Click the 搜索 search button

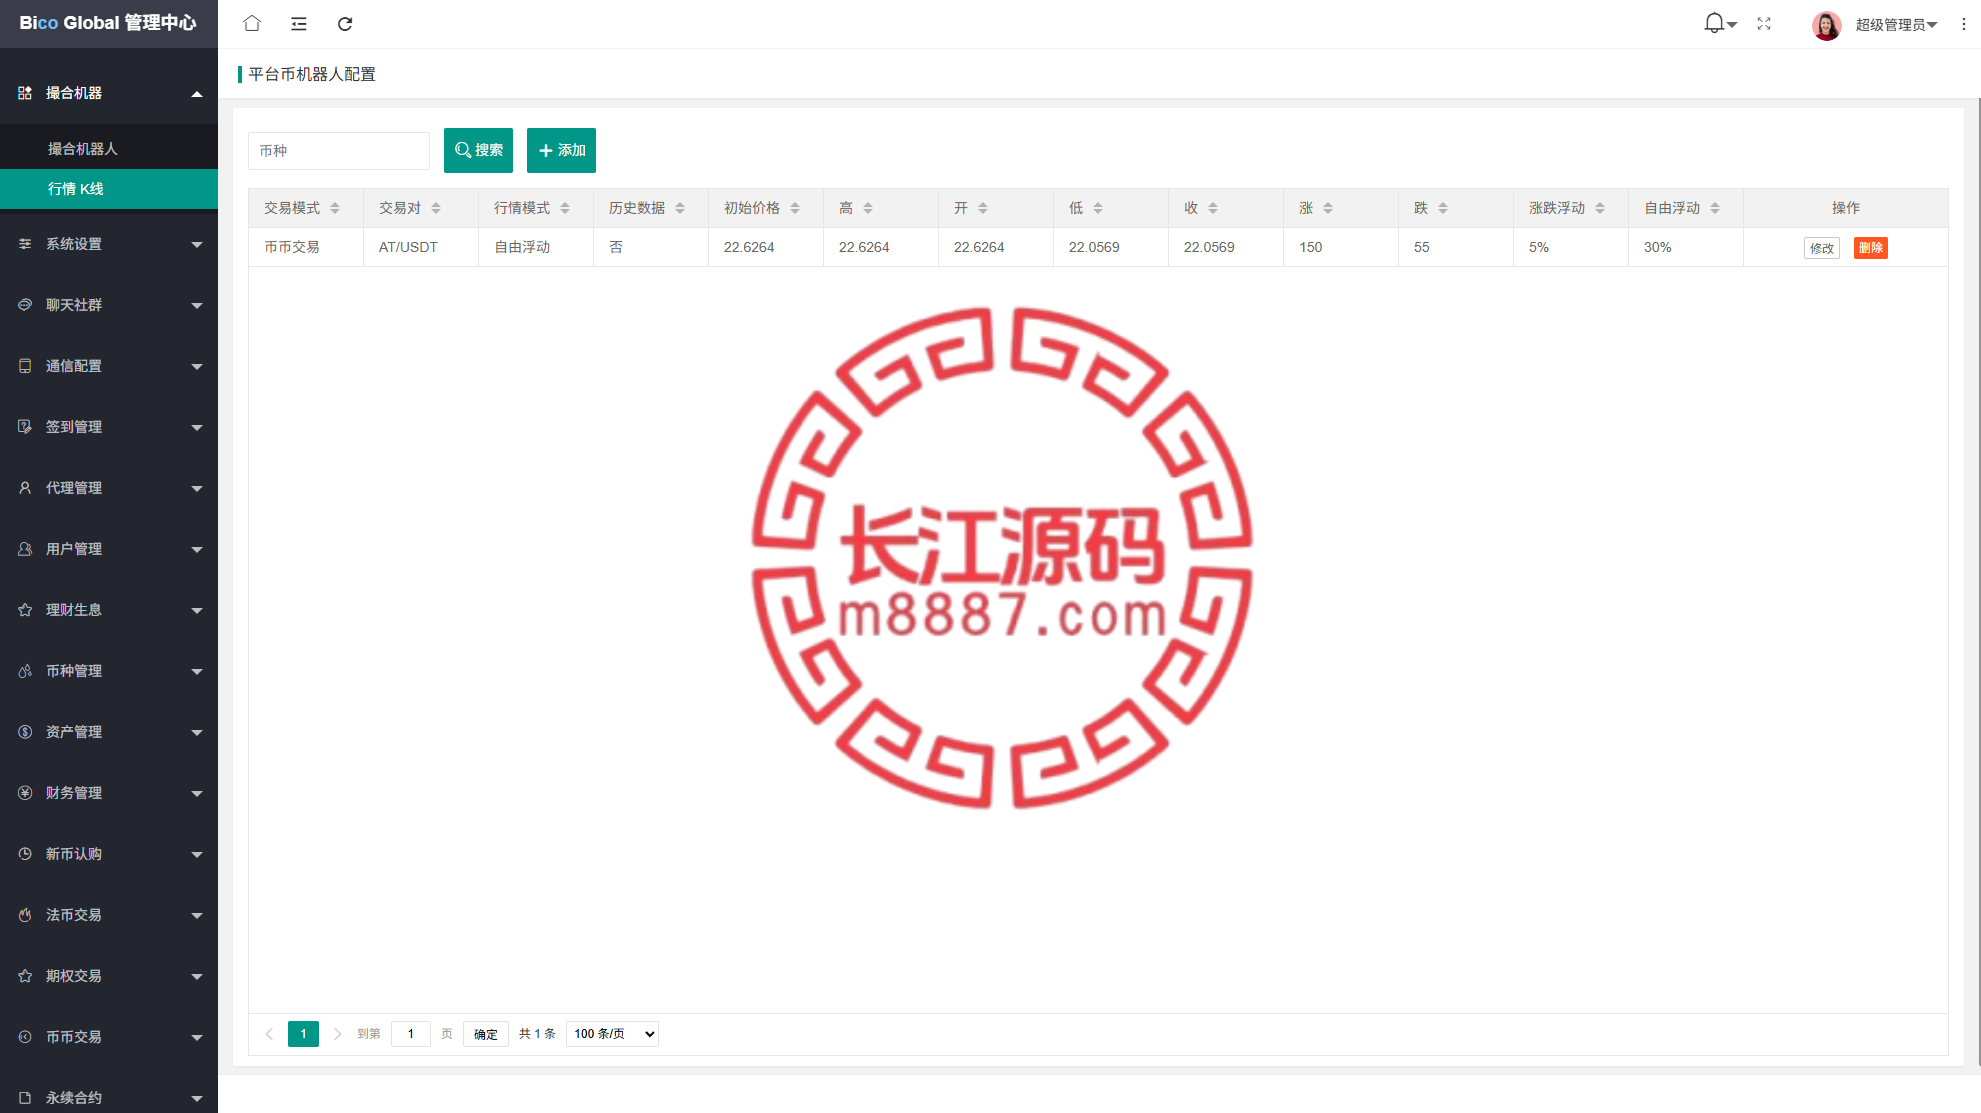[478, 150]
